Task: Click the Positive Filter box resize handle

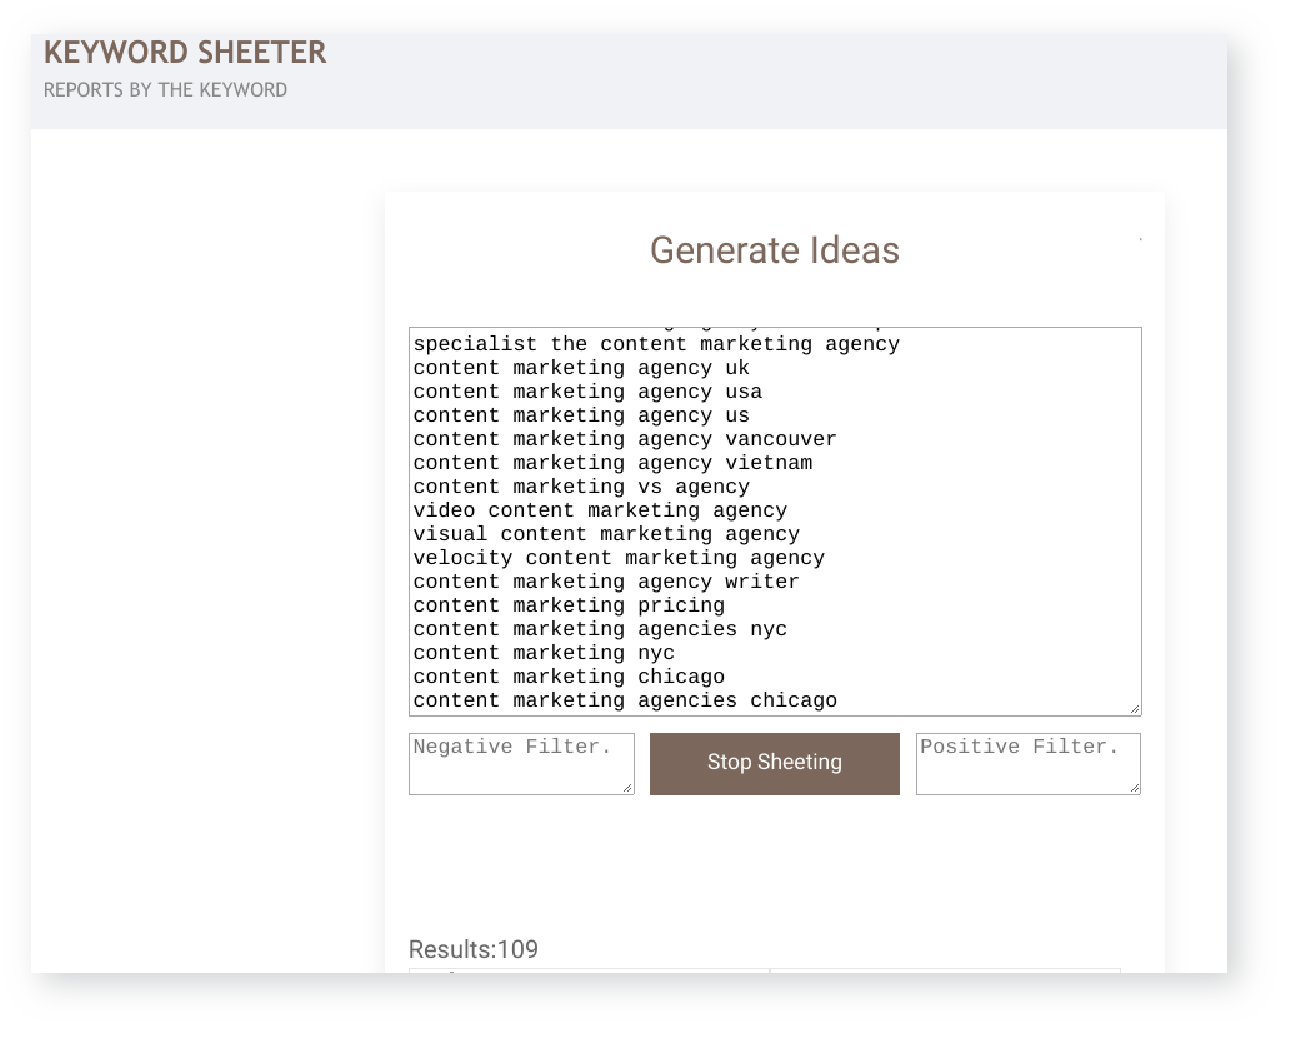Action: 1134,788
